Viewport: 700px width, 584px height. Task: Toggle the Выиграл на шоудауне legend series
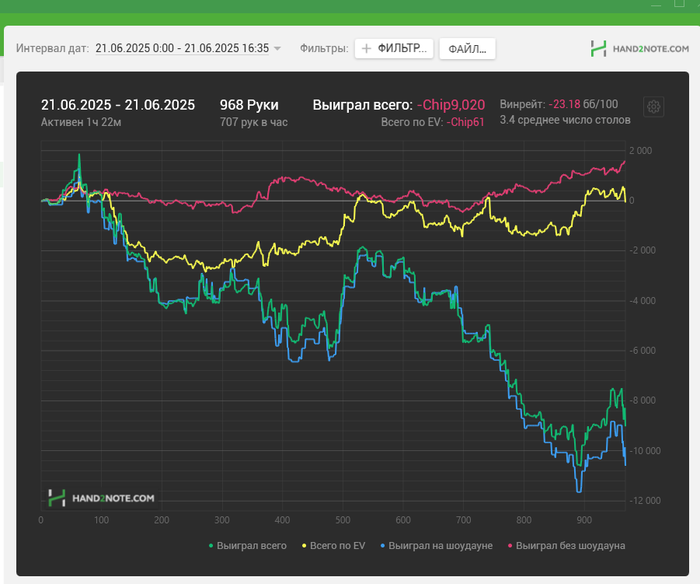click(436, 546)
